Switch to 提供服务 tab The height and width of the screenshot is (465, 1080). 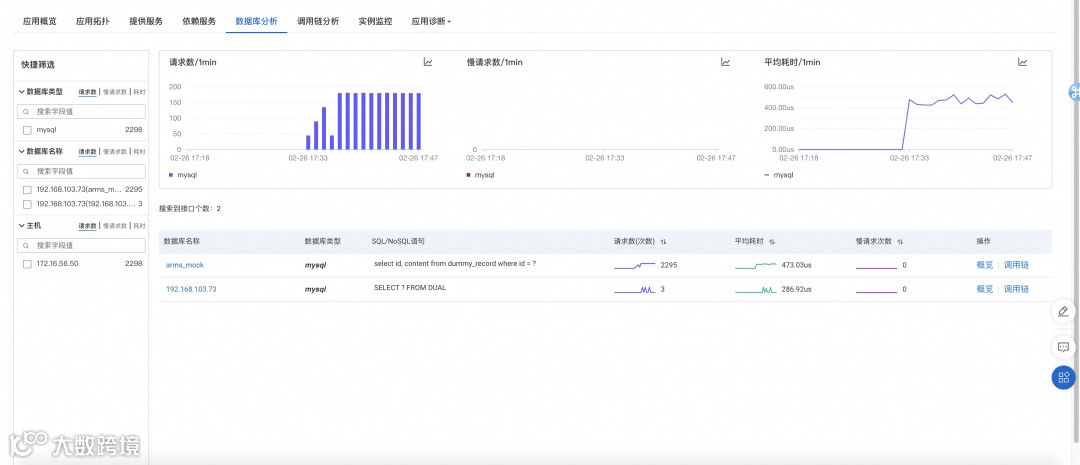(146, 21)
